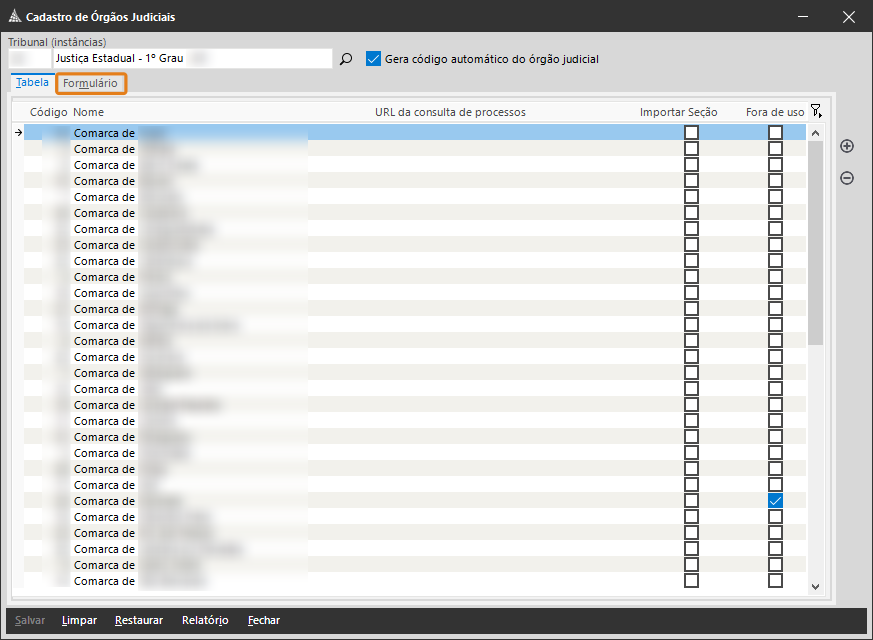Click the vertical scrollbar thumb of the table
This screenshot has height=640, width=873.
(x=815, y=240)
